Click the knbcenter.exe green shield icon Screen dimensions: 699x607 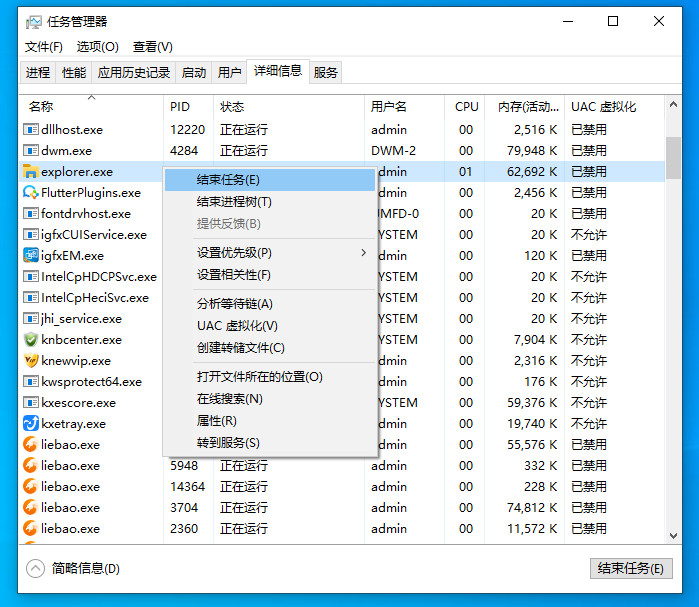[x=31, y=340]
